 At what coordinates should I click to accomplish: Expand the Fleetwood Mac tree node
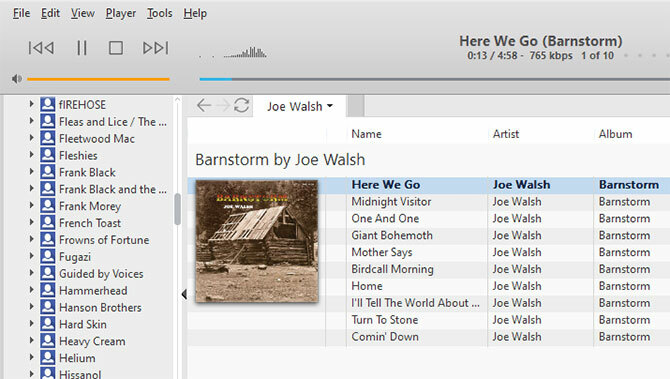(31, 138)
